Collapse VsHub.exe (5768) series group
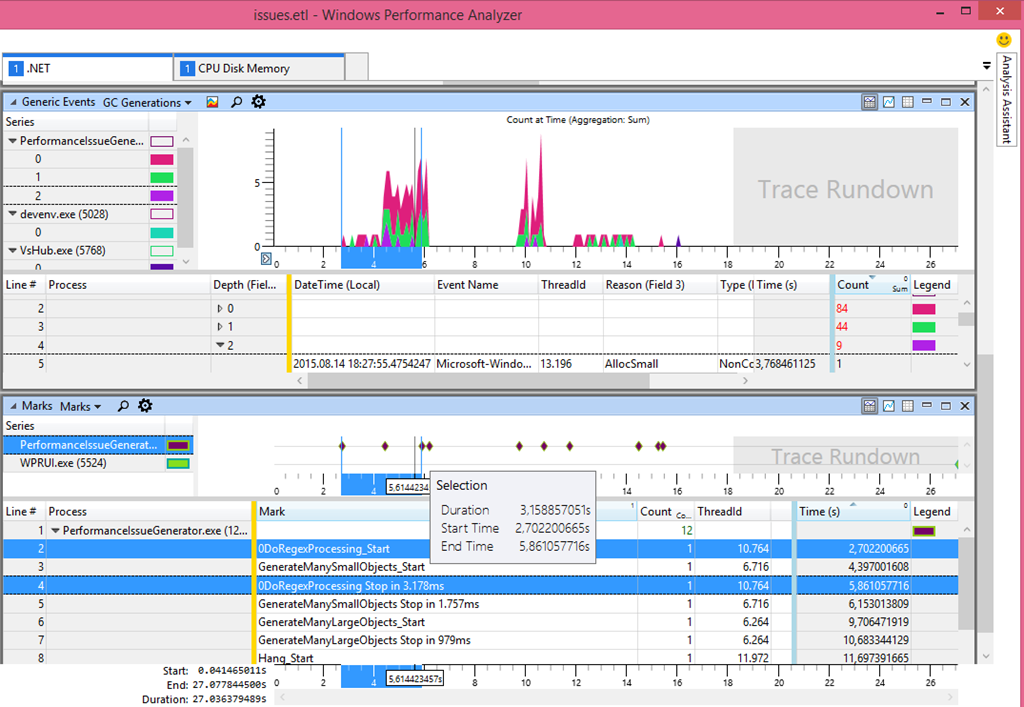 [12, 251]
